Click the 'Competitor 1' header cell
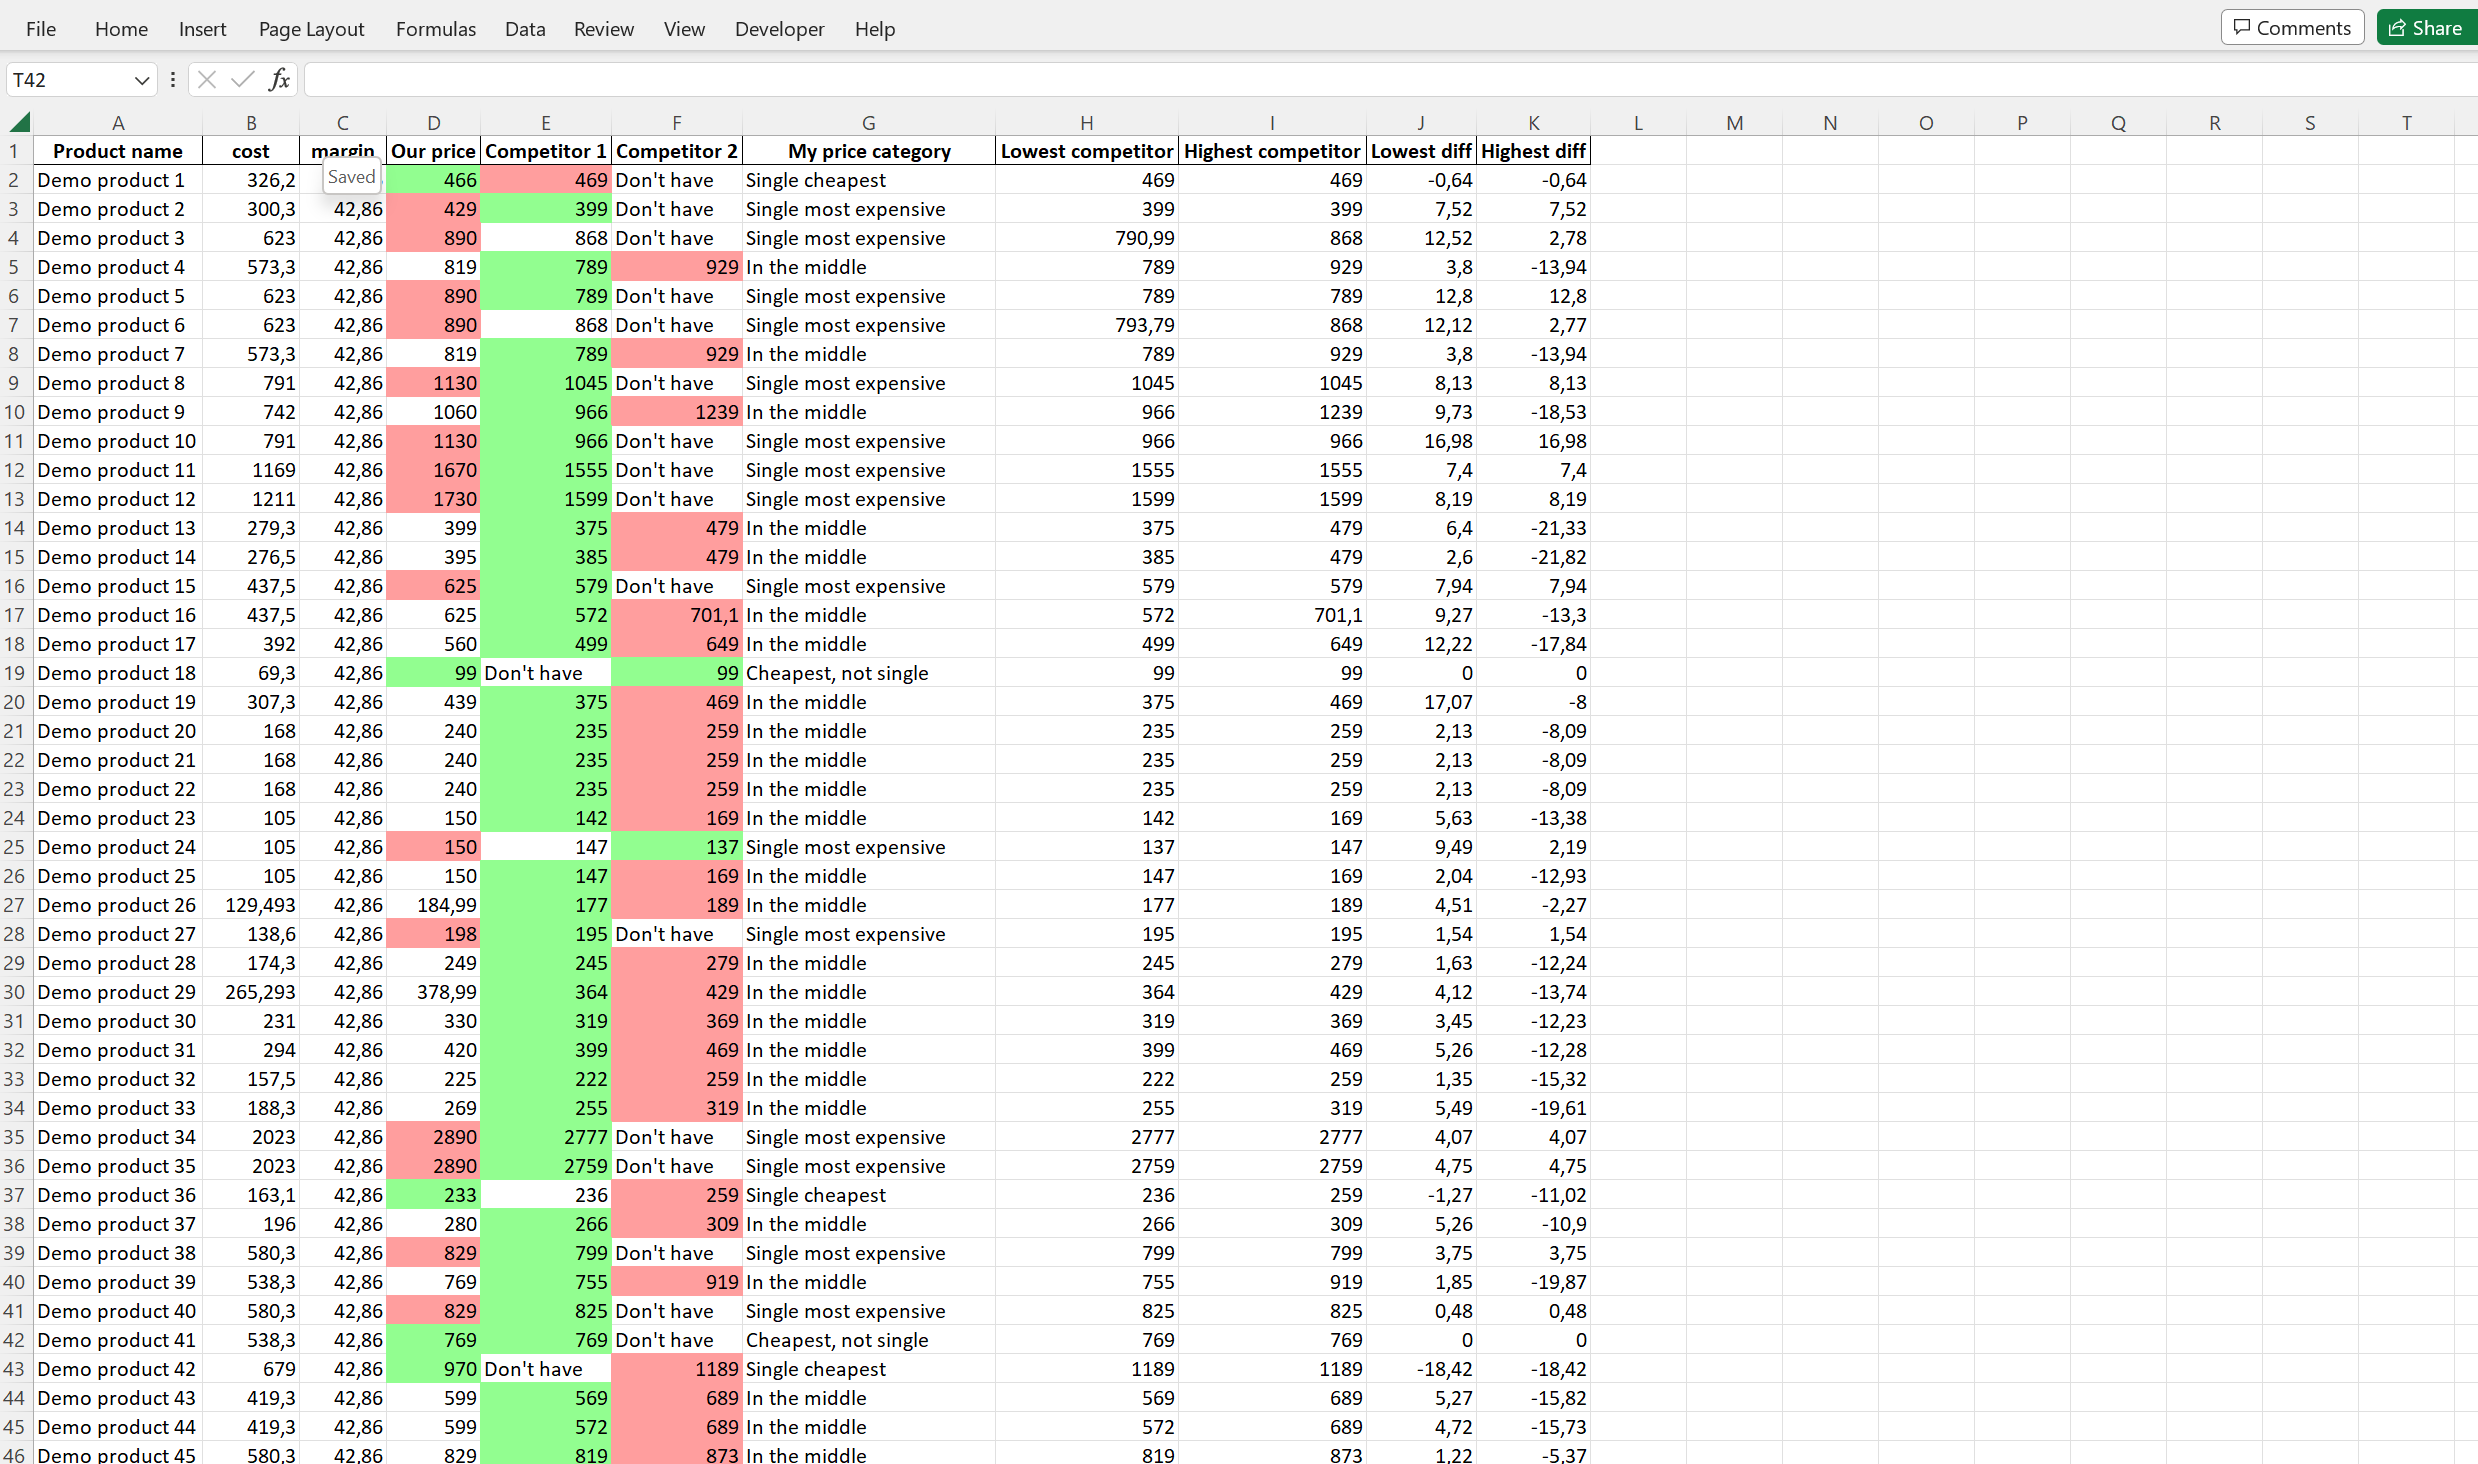Viewport: 2478px width, 1464px height. click(x=546, y=151)
